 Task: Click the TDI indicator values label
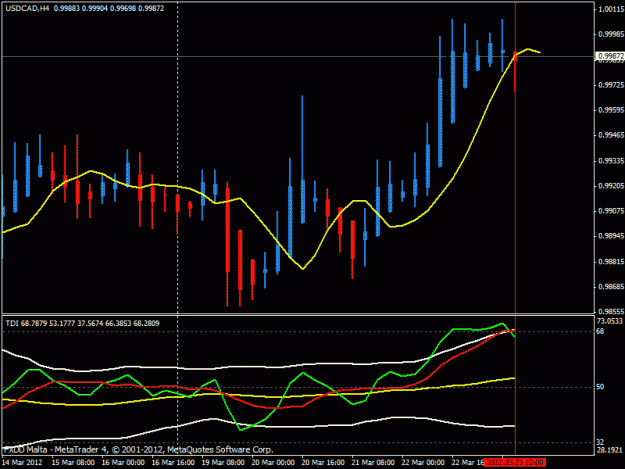click(83, 323)
